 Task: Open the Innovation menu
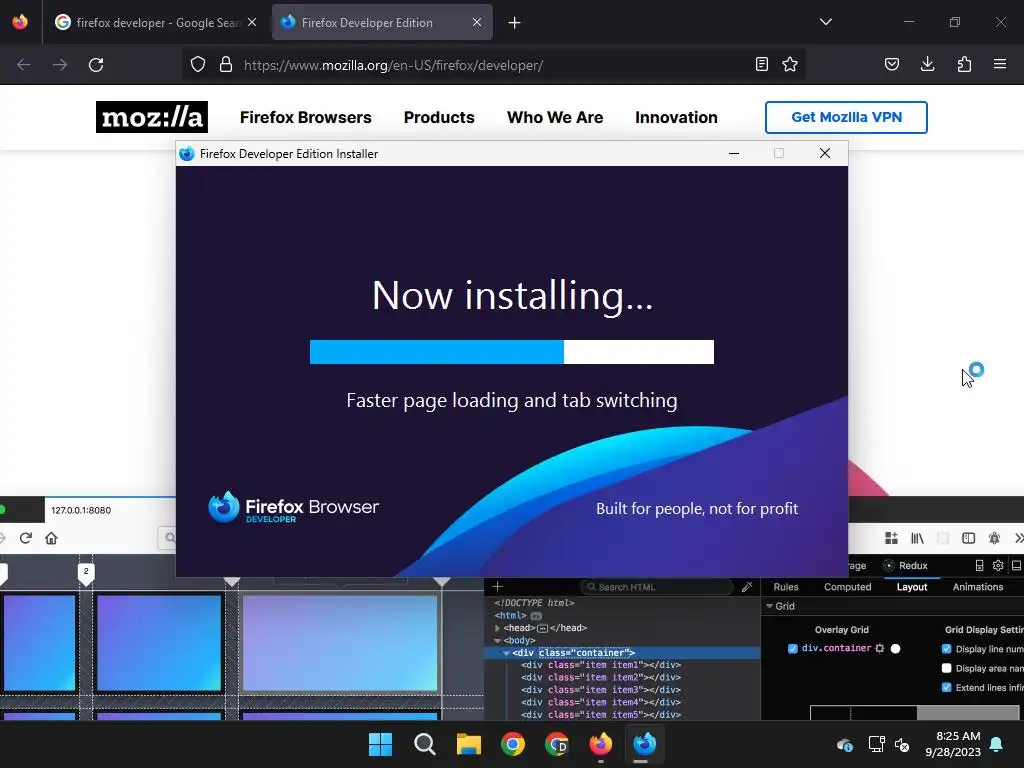tap(676, 118)
